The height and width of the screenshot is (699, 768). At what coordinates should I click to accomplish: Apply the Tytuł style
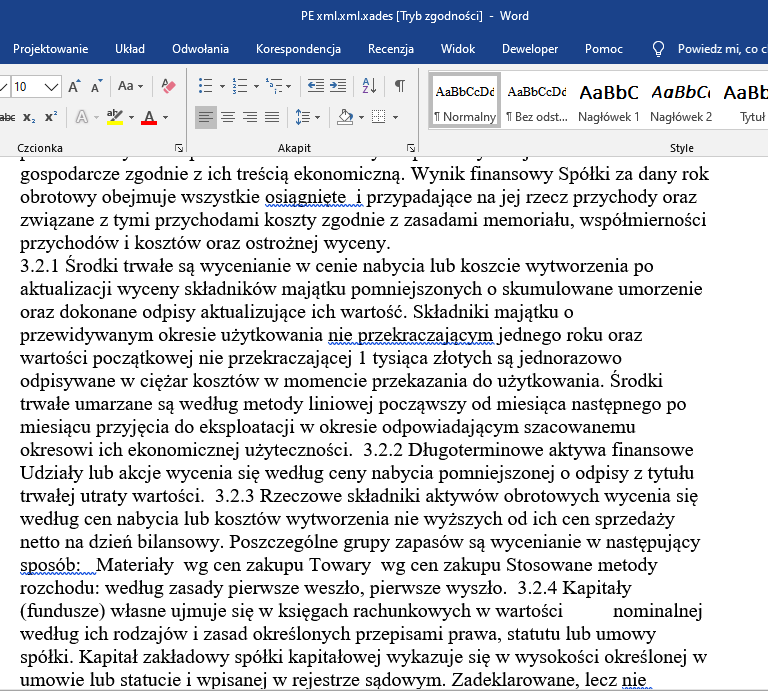tap(744, 101)
